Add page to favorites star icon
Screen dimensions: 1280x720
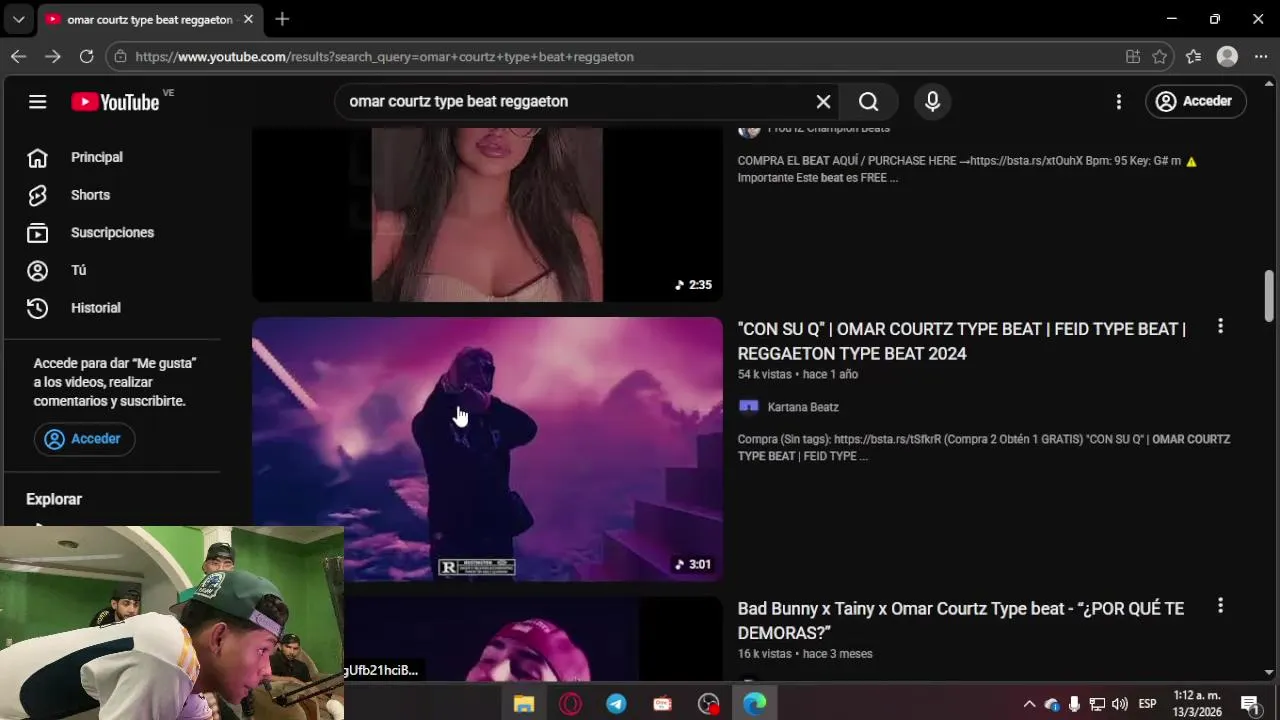pos(1159,57)
